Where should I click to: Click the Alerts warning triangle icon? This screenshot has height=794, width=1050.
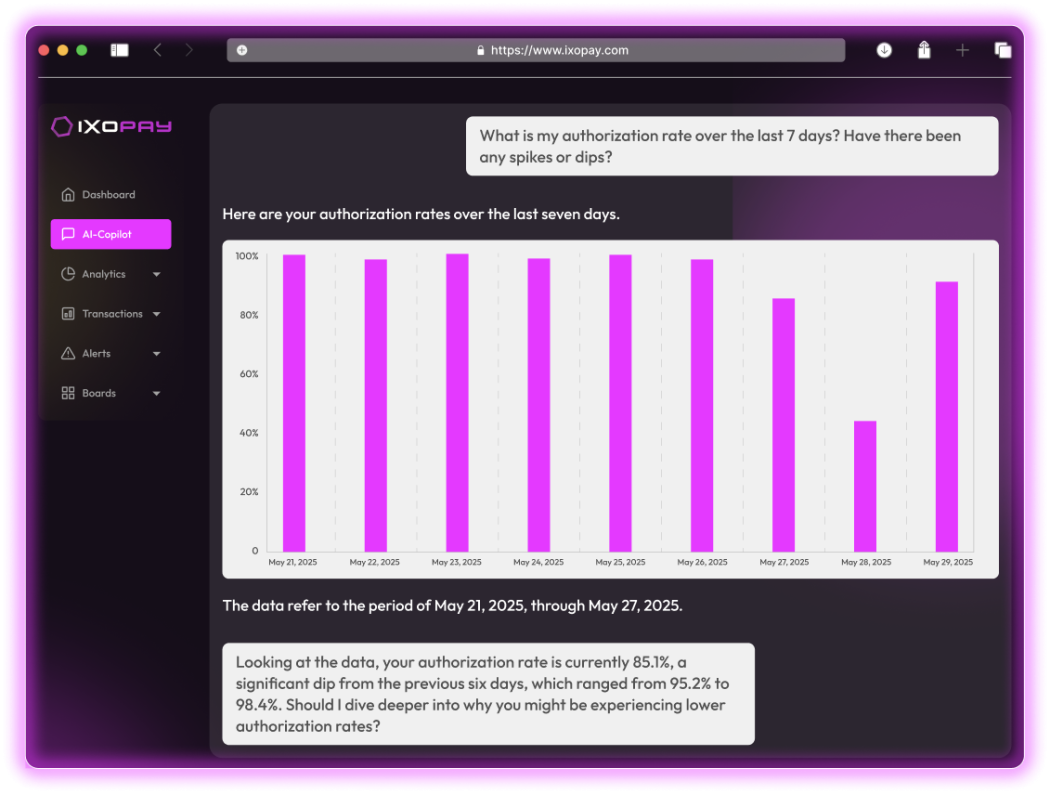coord(68,354)
